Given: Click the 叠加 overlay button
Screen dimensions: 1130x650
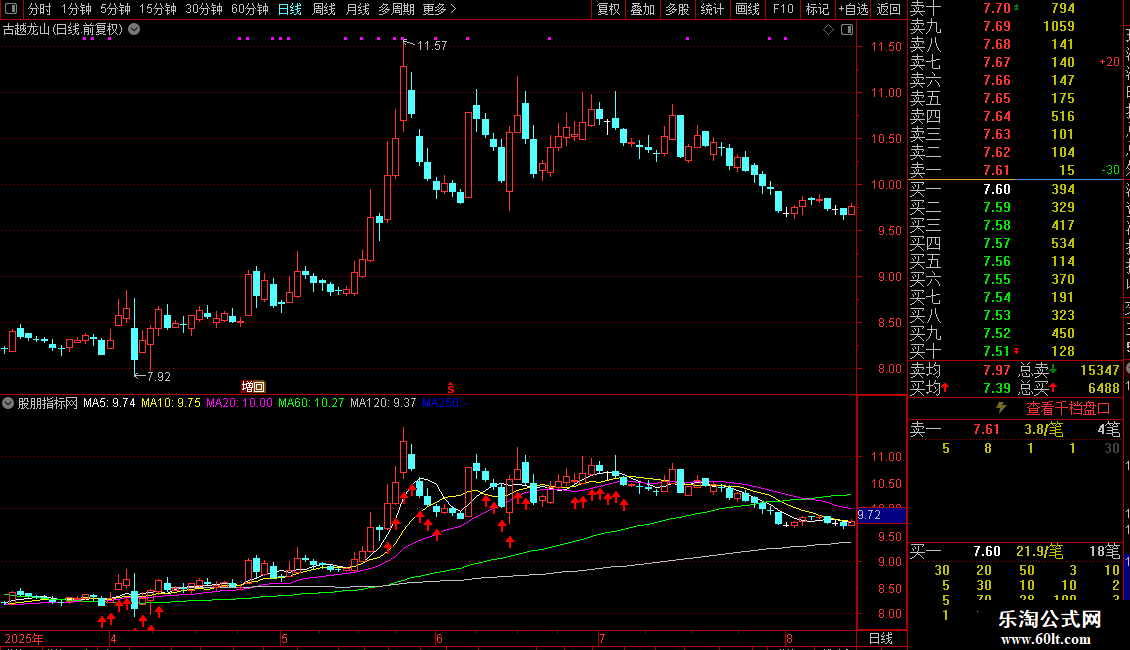Looking at the screenshot, I should point(643,9).
